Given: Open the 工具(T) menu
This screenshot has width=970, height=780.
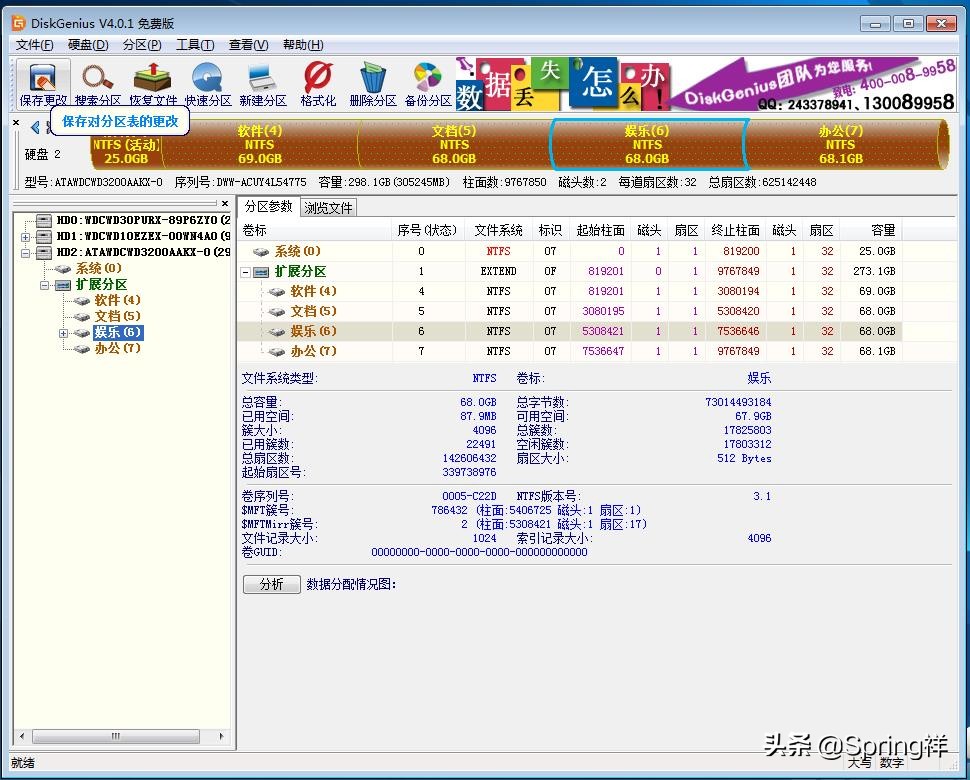Looking at the screenshot, I should click(195, 45).
